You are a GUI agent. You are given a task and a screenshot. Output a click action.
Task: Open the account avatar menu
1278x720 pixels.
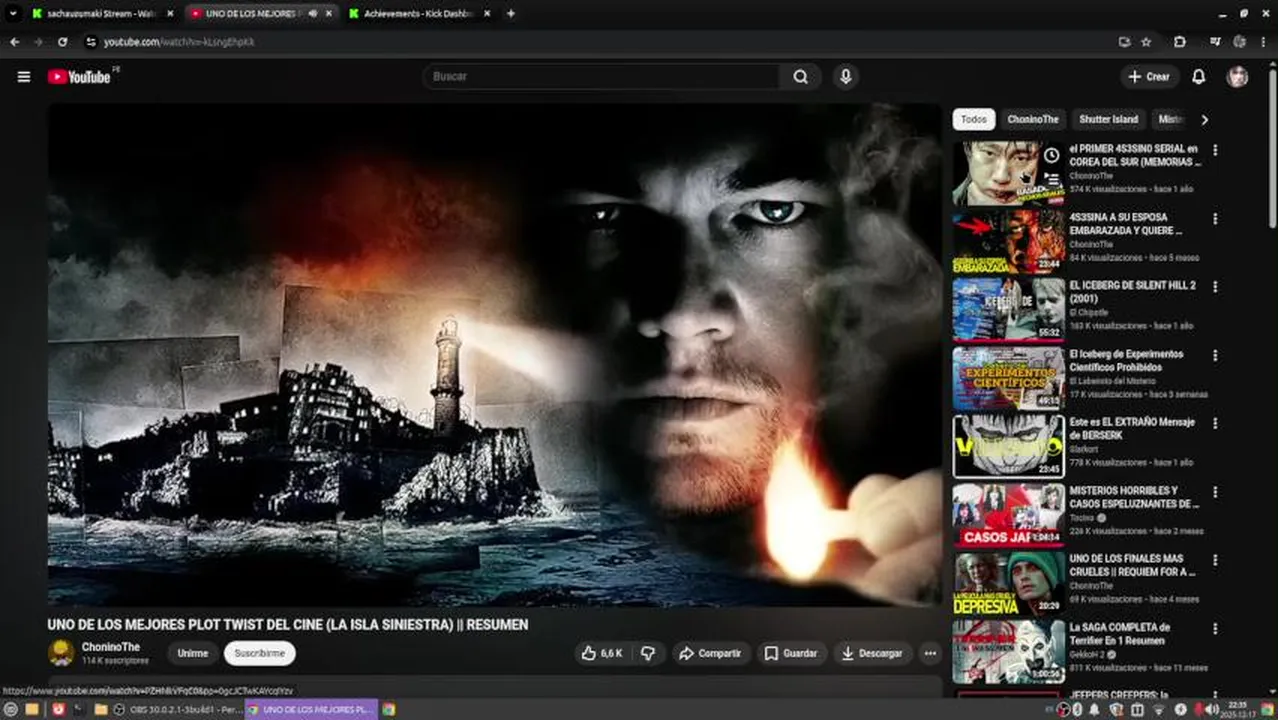click(x=1238, y=77)
